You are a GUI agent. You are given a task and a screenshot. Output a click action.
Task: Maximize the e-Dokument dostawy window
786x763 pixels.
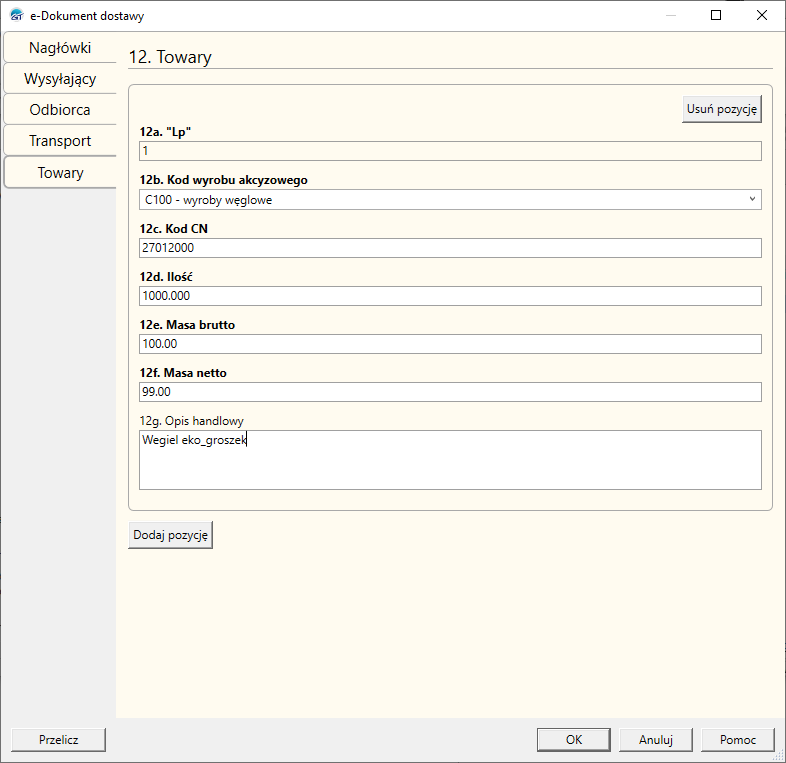pyautogui.click(x=716, y=16)
